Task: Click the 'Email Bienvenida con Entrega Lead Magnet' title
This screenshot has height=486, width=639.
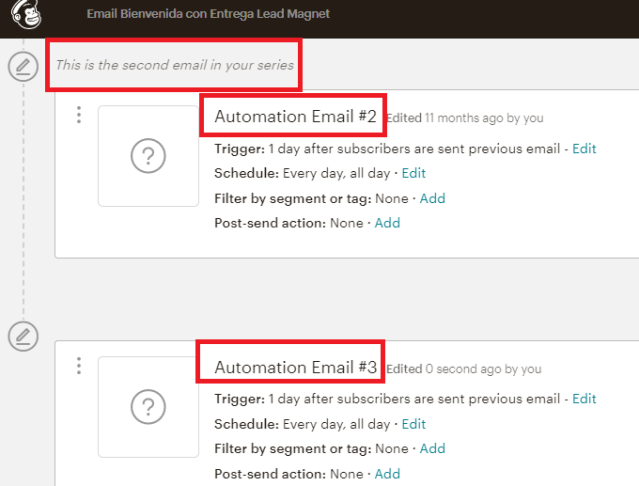Action: 208,14
